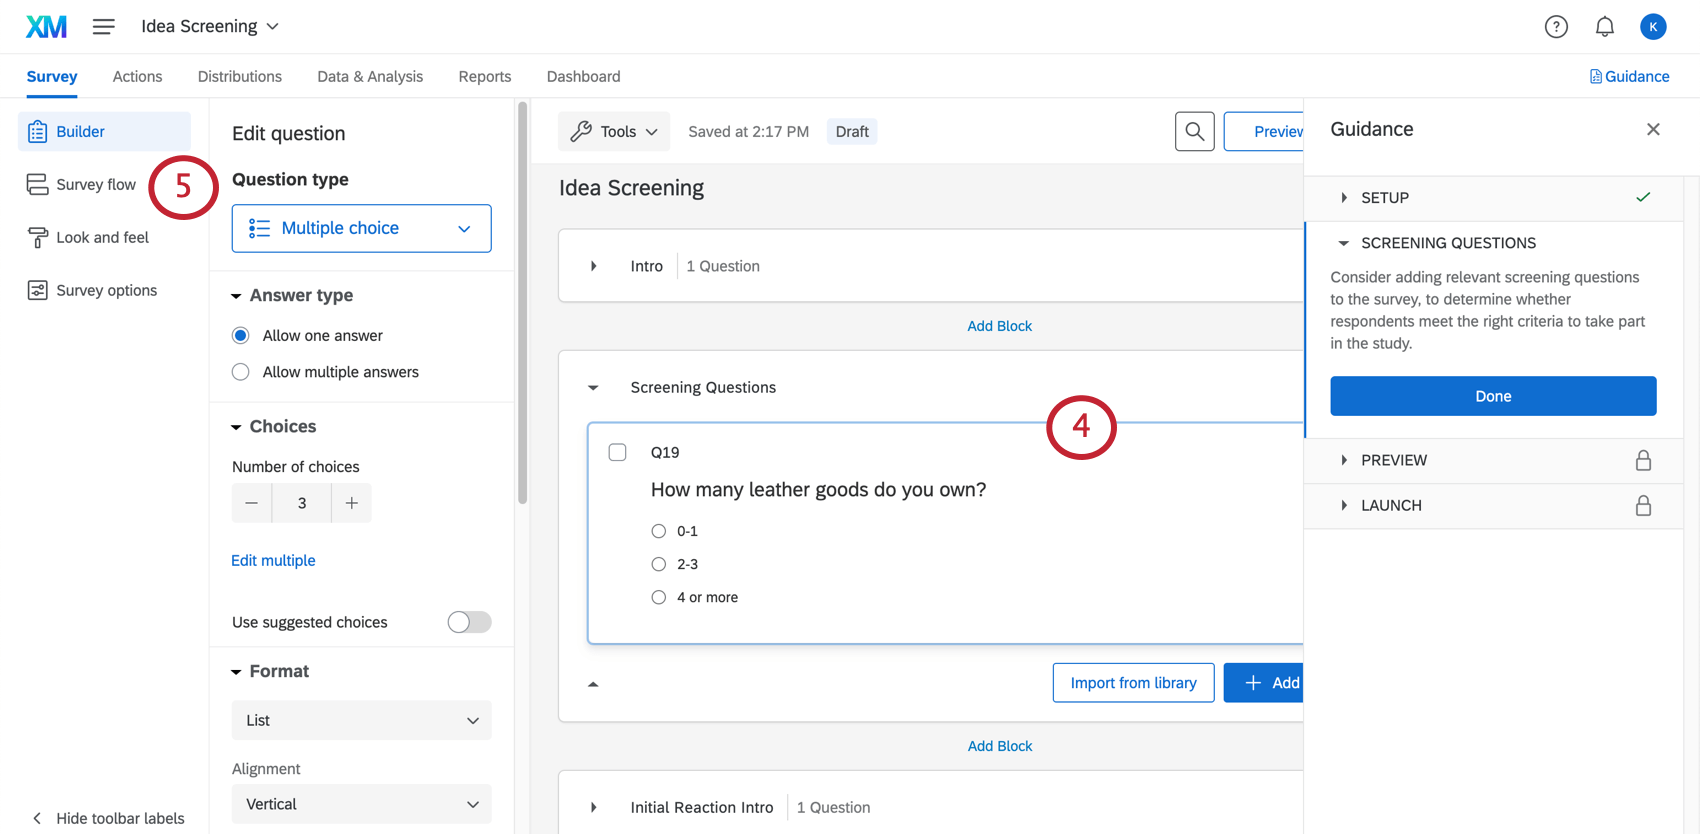Select the 2-3 answer choice
Viewport: 1700px width, 834px height.
(x=659, y=564)
